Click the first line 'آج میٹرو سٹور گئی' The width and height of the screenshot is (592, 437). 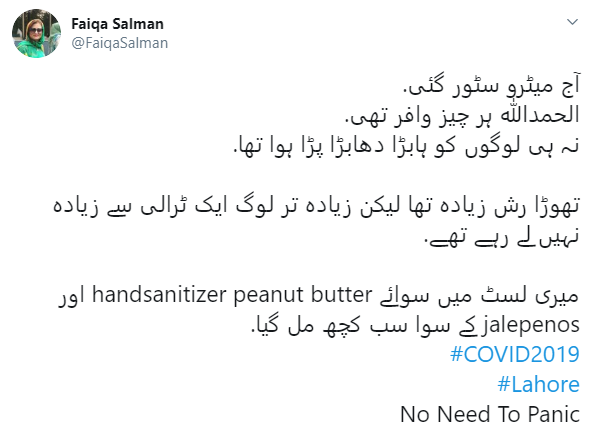pyautogui.click(x=492, y=86)
